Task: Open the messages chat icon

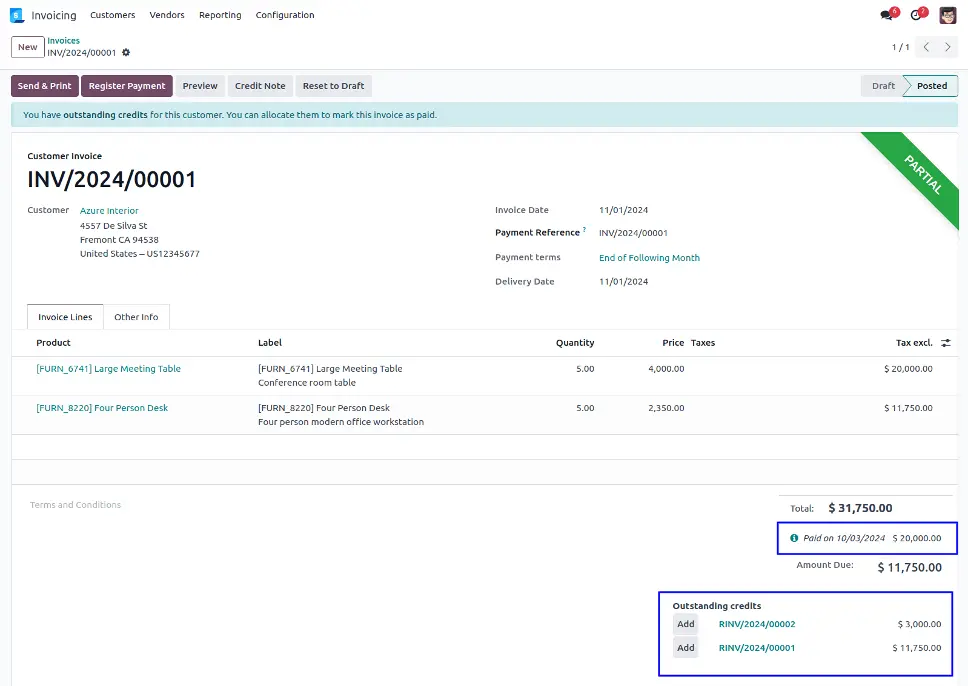Action: tap(886, 15)
